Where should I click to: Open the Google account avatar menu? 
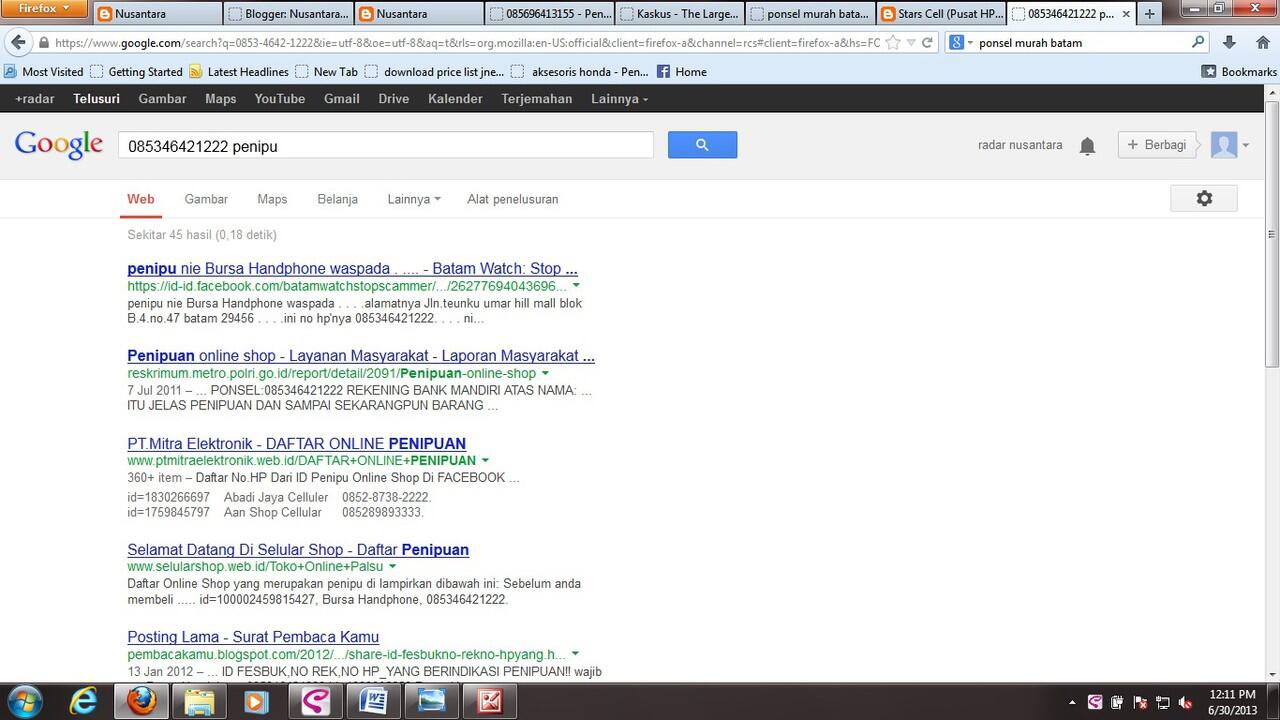[x=1230, y=145]
